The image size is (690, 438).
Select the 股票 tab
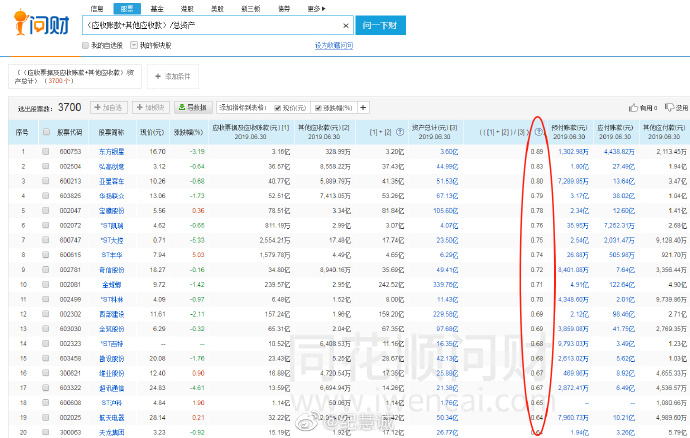(127, 8)
